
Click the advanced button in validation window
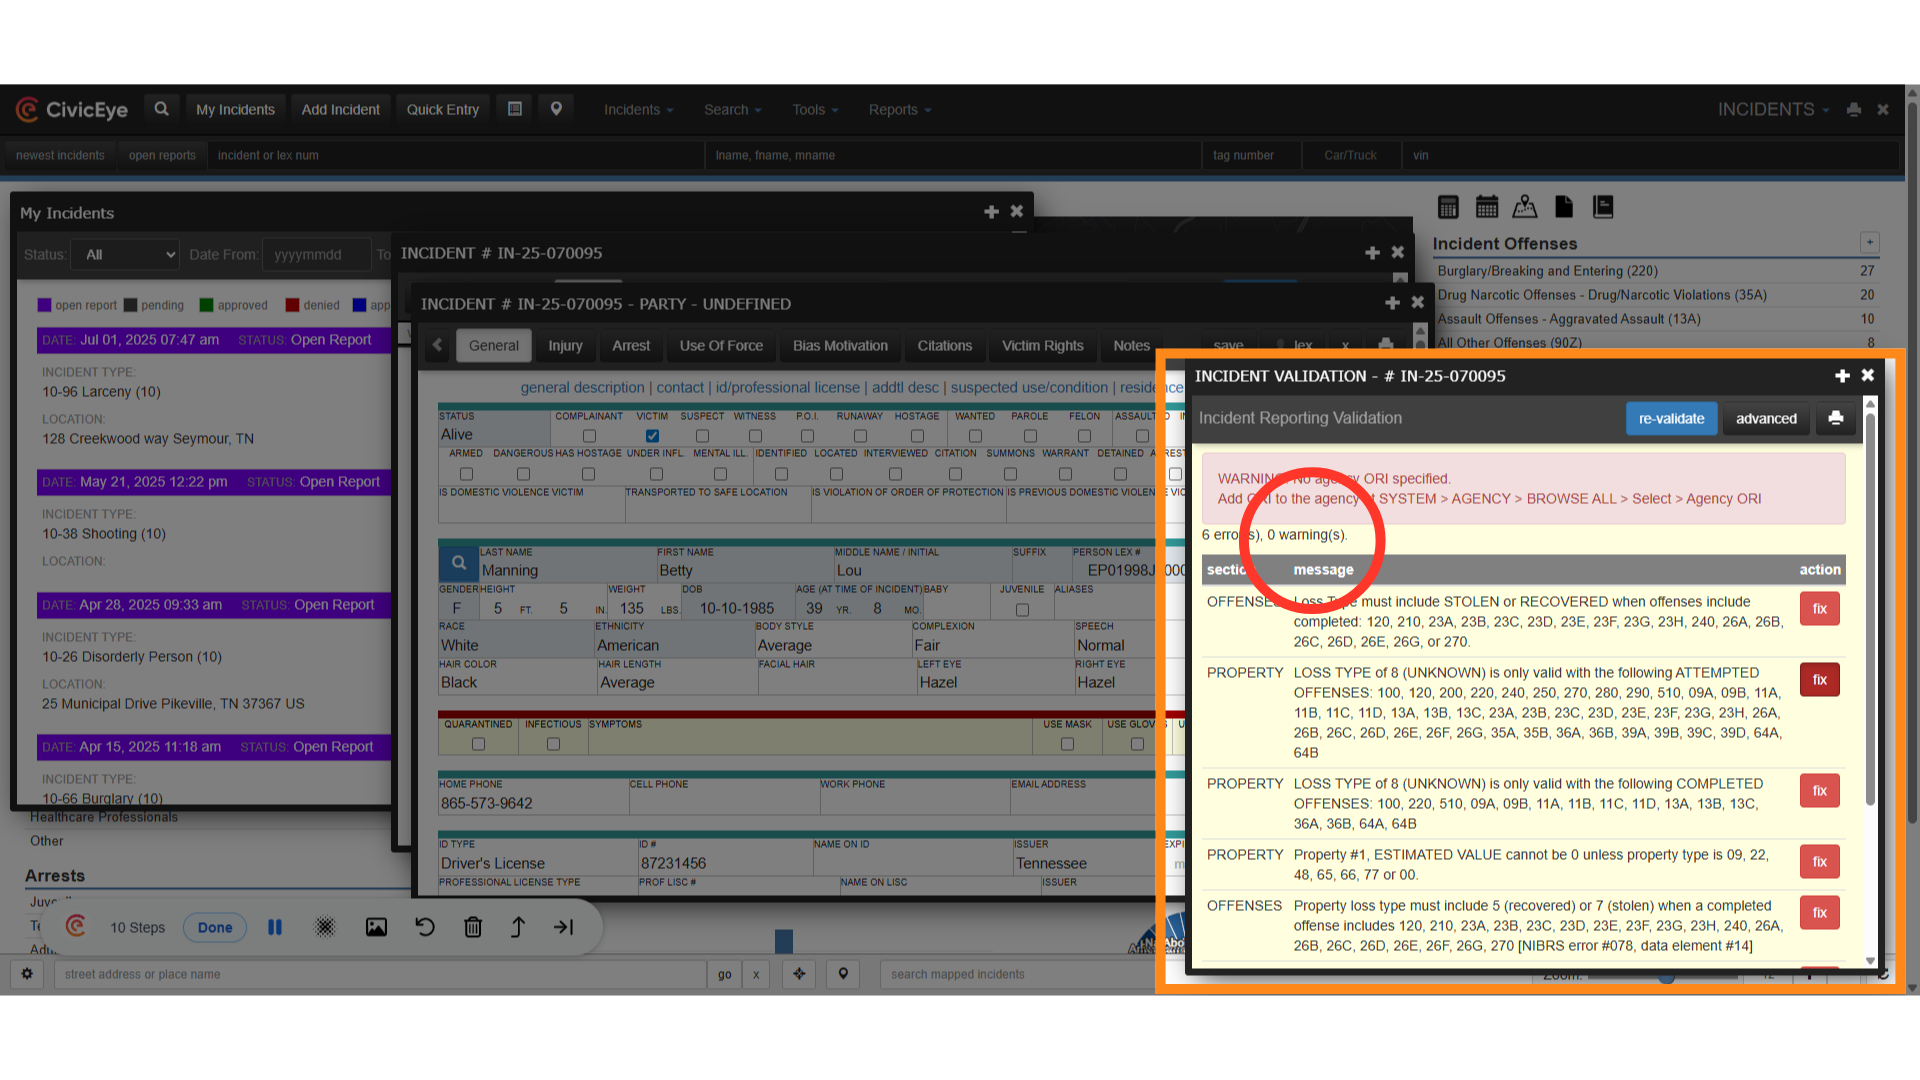(x=1766, y=418)
